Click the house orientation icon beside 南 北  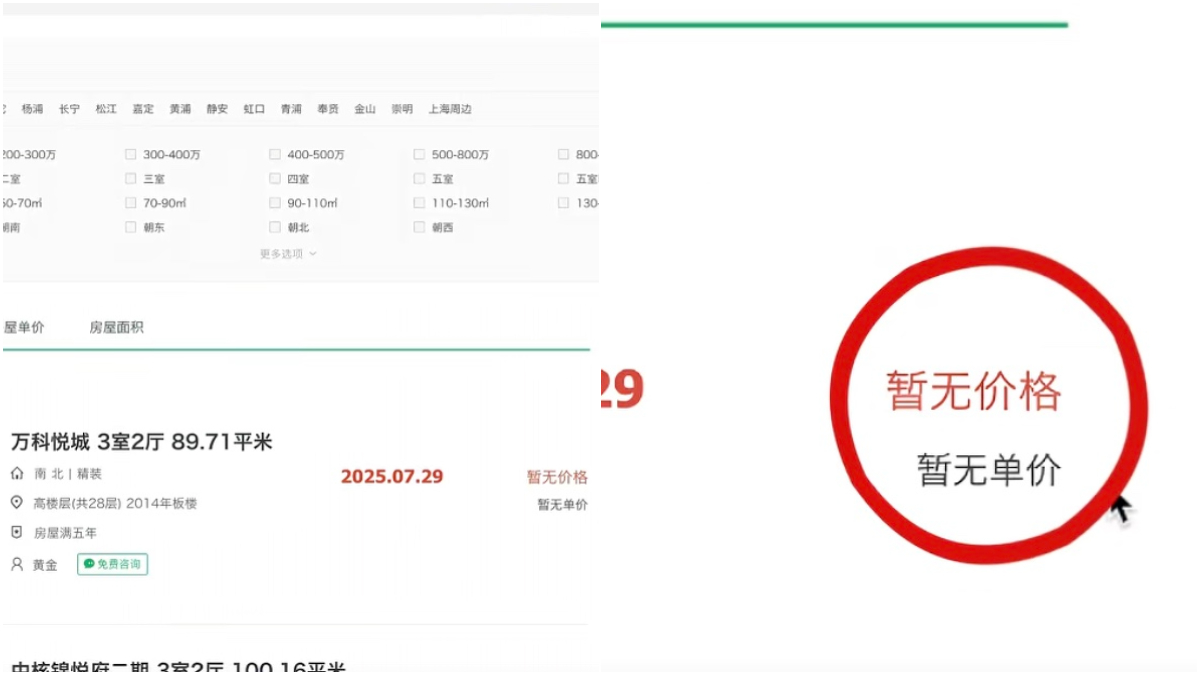click(17, 474)
